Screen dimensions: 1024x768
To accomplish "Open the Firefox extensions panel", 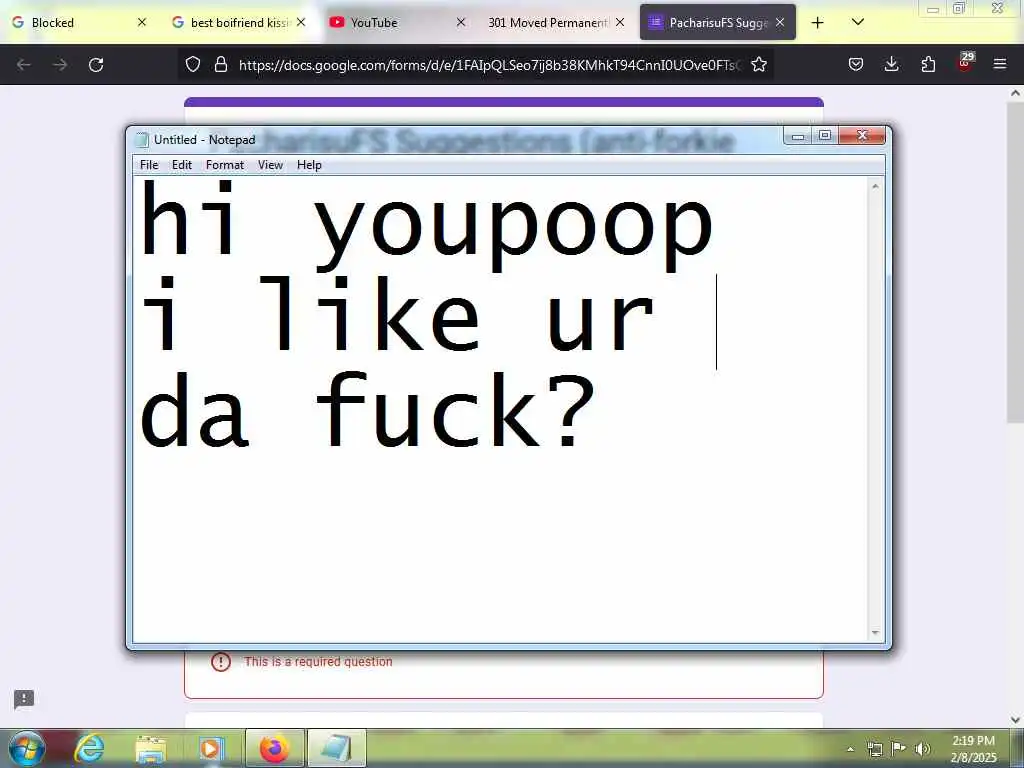I will click(928, 65).
